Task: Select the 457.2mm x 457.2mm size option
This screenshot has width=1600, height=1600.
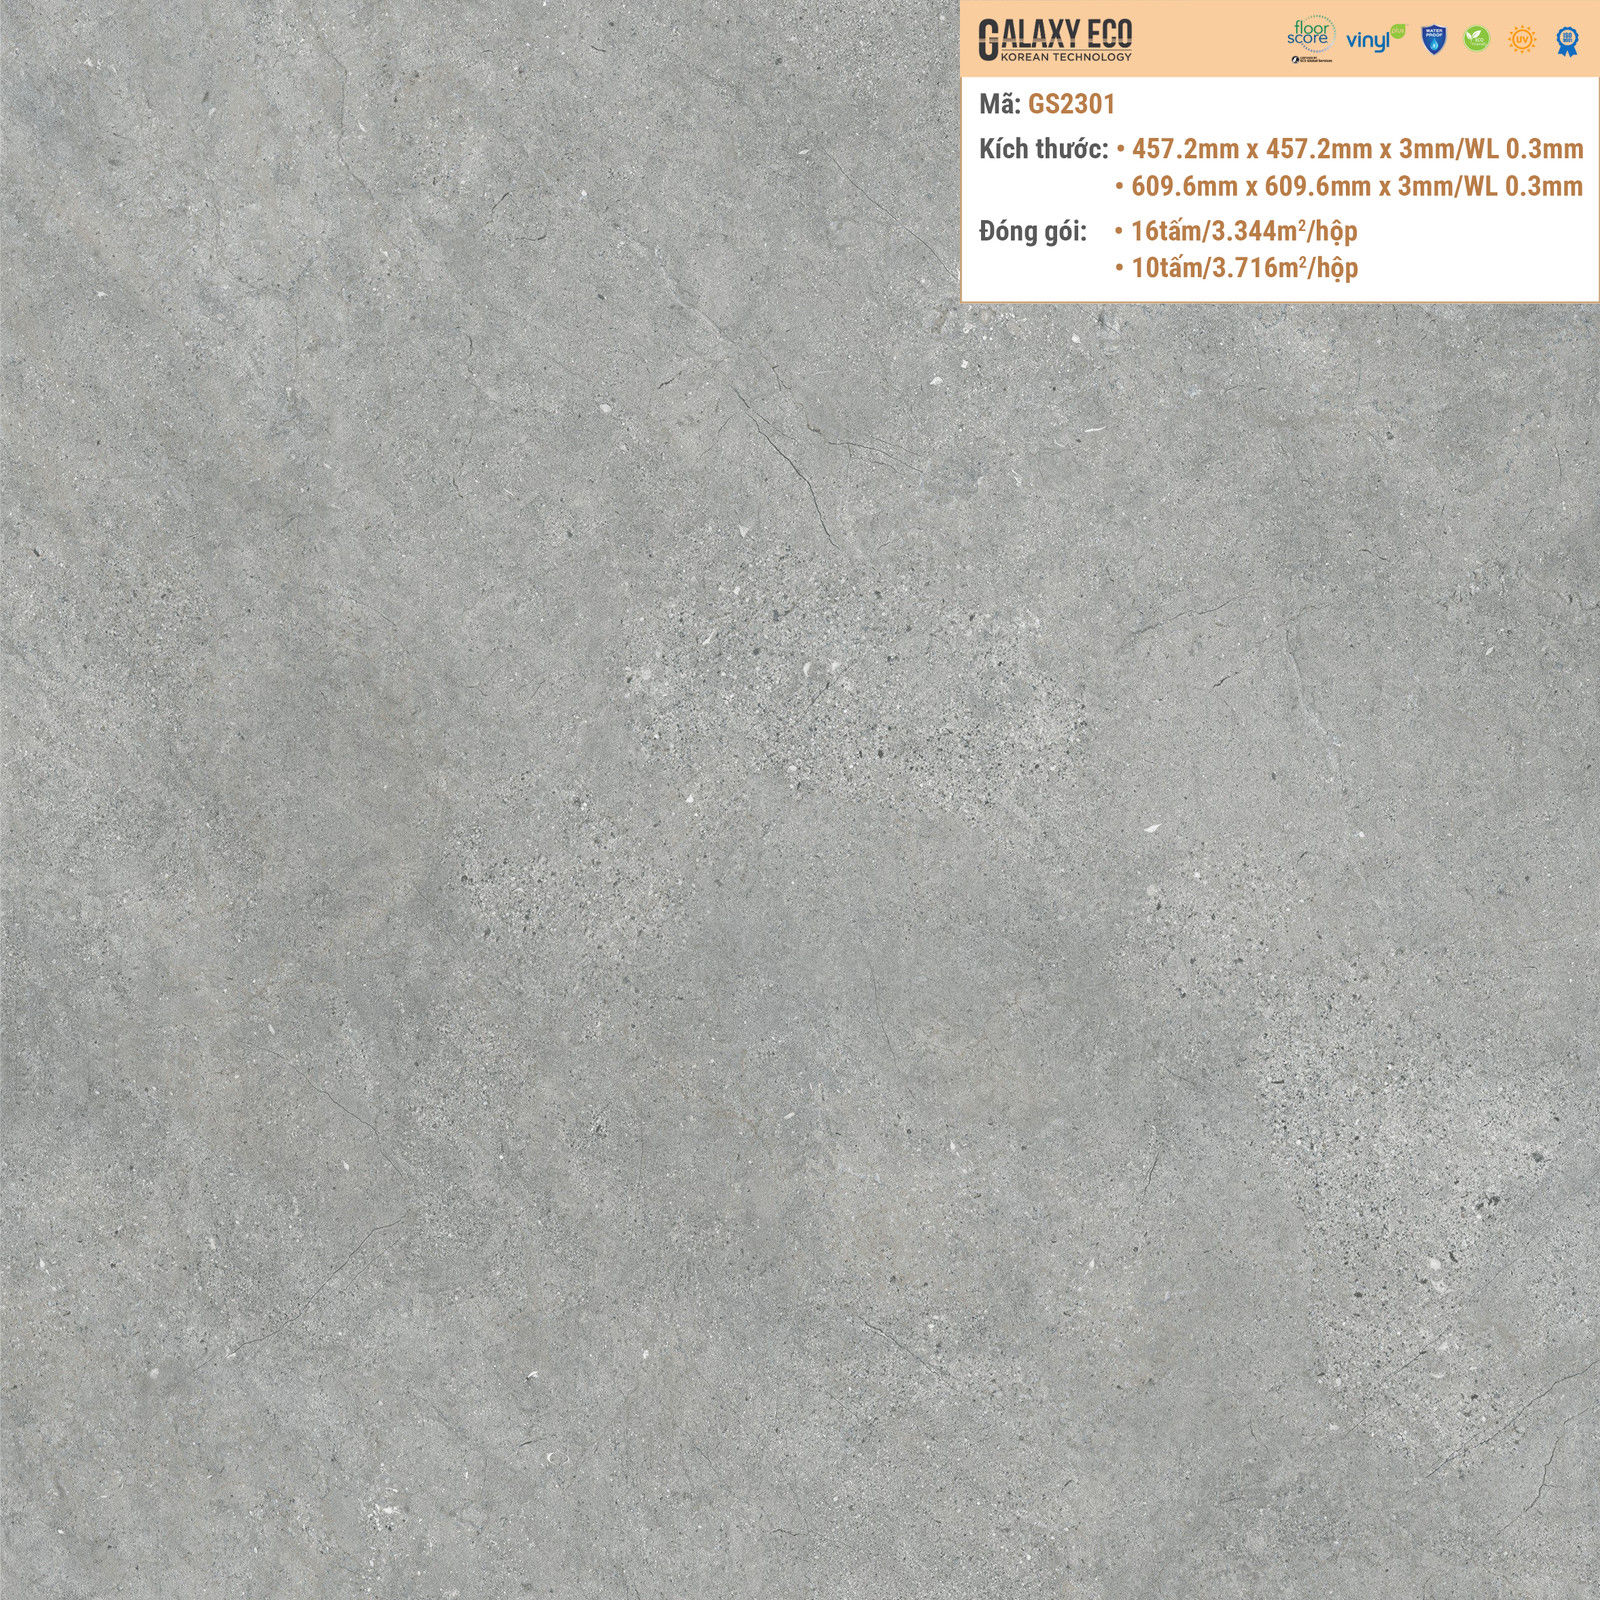Action: pyautogui.click(x=1357, y=150)
